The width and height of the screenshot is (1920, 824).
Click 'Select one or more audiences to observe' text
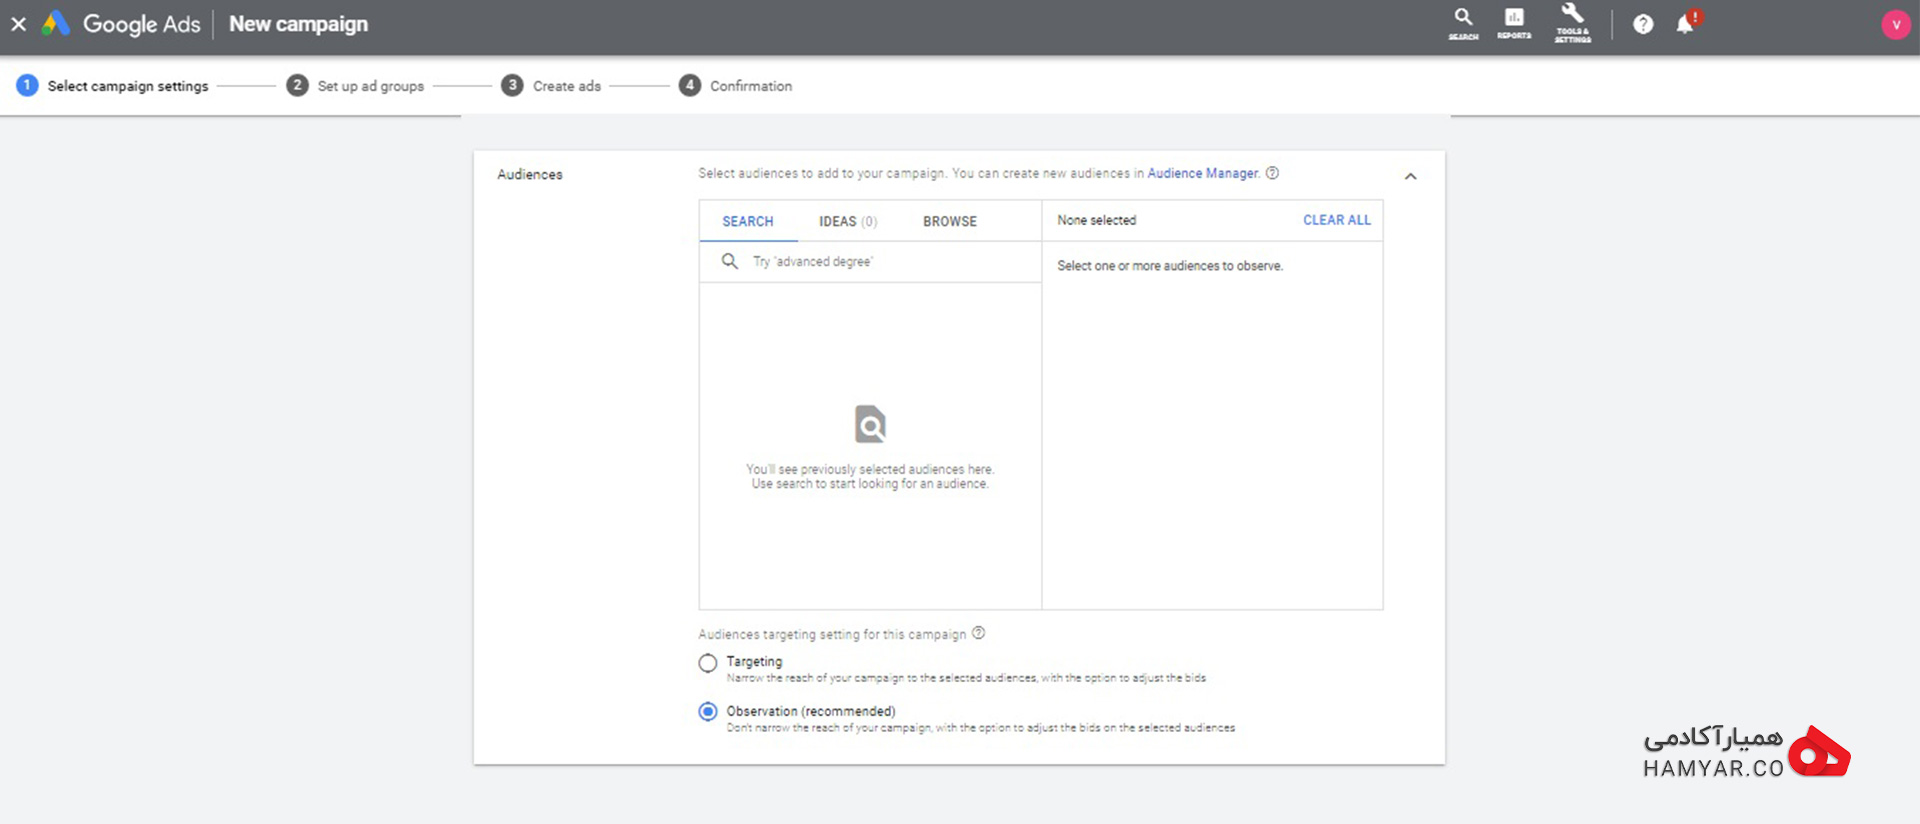click(x=1170, y=266)
